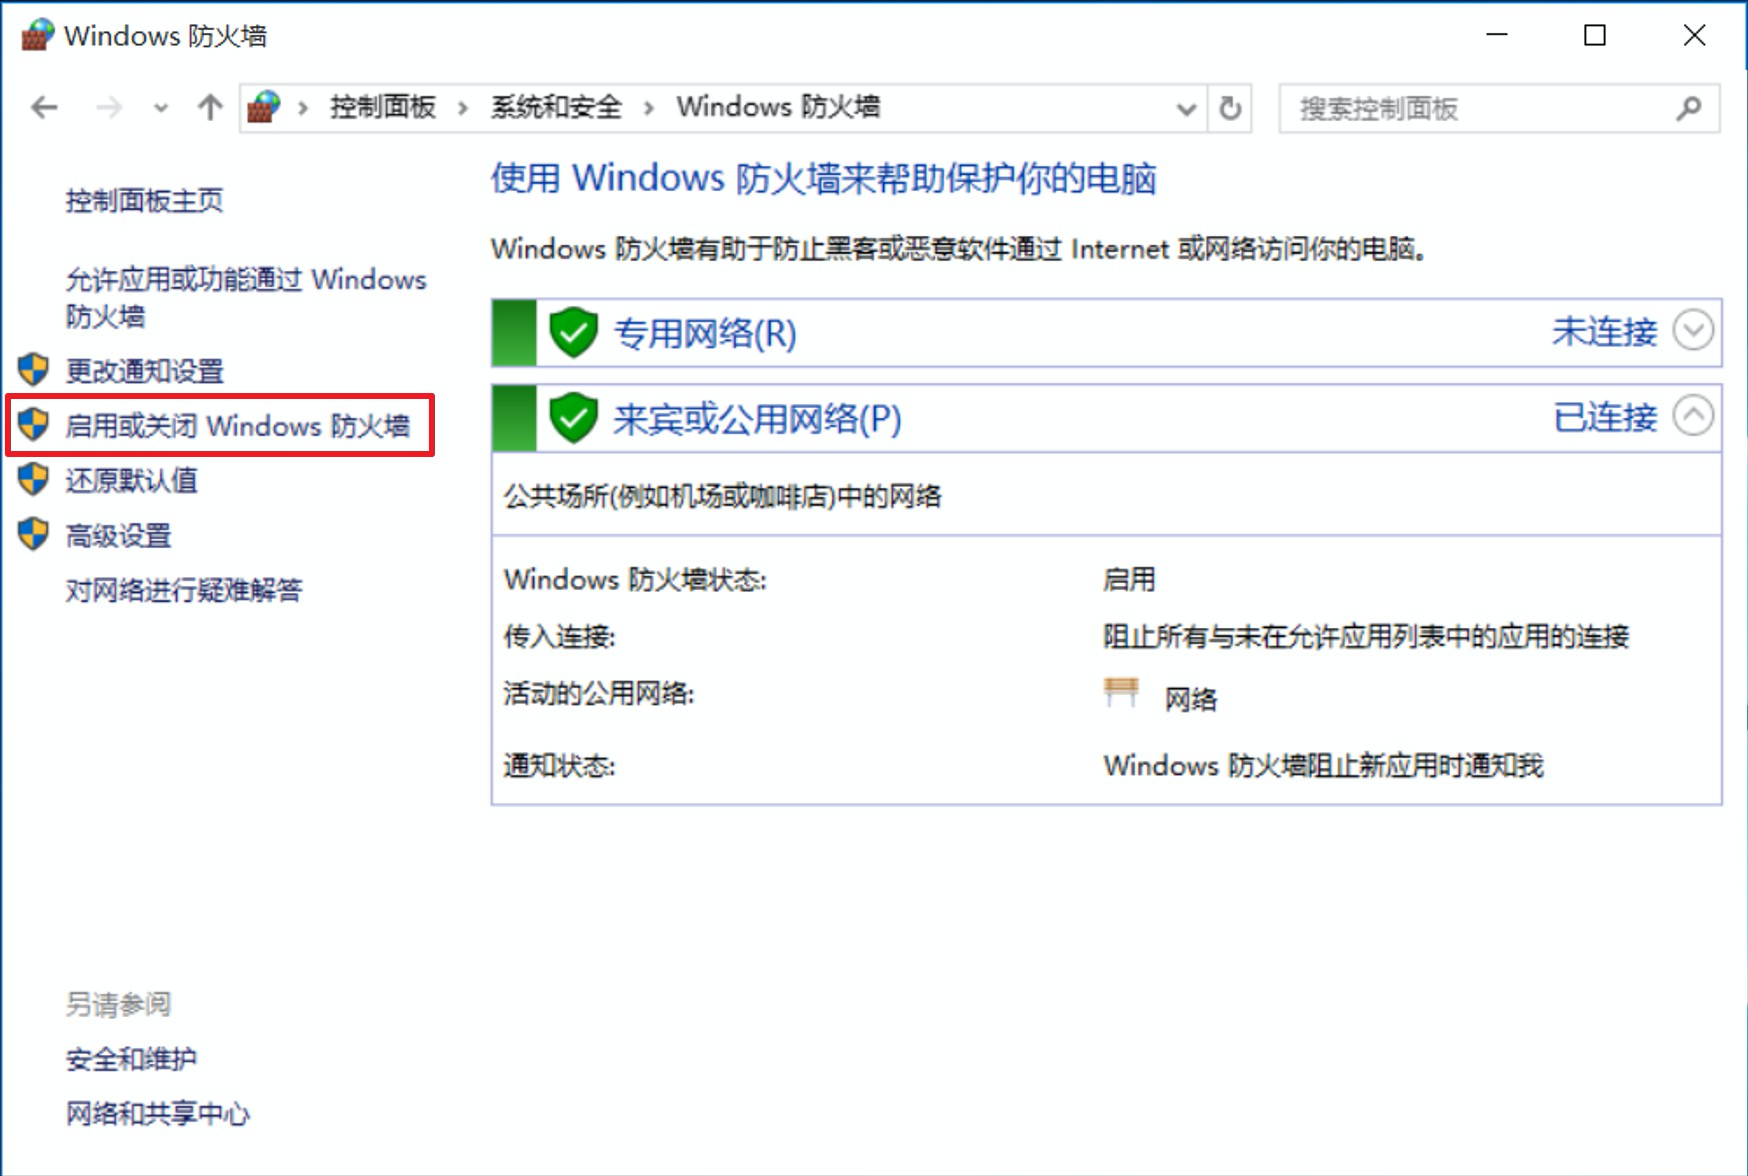This screenshot has width=1748, height=1176.
Task: Refresh the firewall page
Action: click(1230, 108)
